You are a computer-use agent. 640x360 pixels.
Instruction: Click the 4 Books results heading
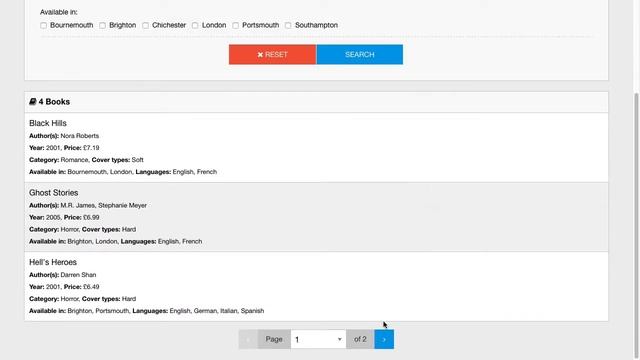(x=54, y=102)
